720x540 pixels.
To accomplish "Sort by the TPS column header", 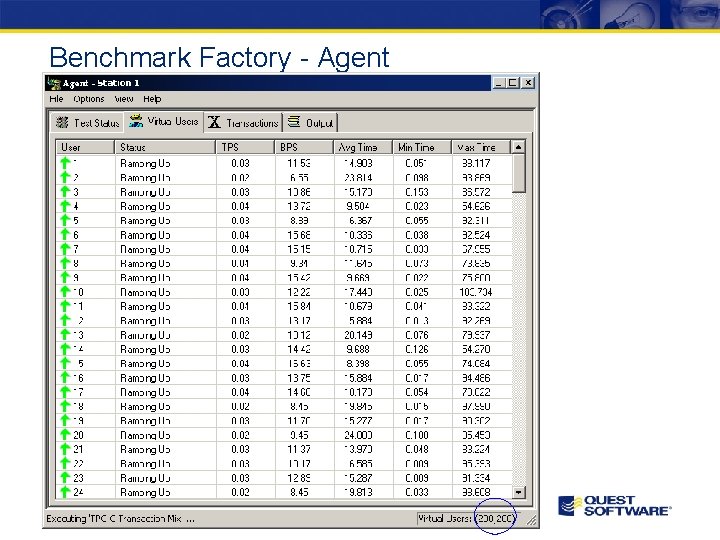I will 245,147.
